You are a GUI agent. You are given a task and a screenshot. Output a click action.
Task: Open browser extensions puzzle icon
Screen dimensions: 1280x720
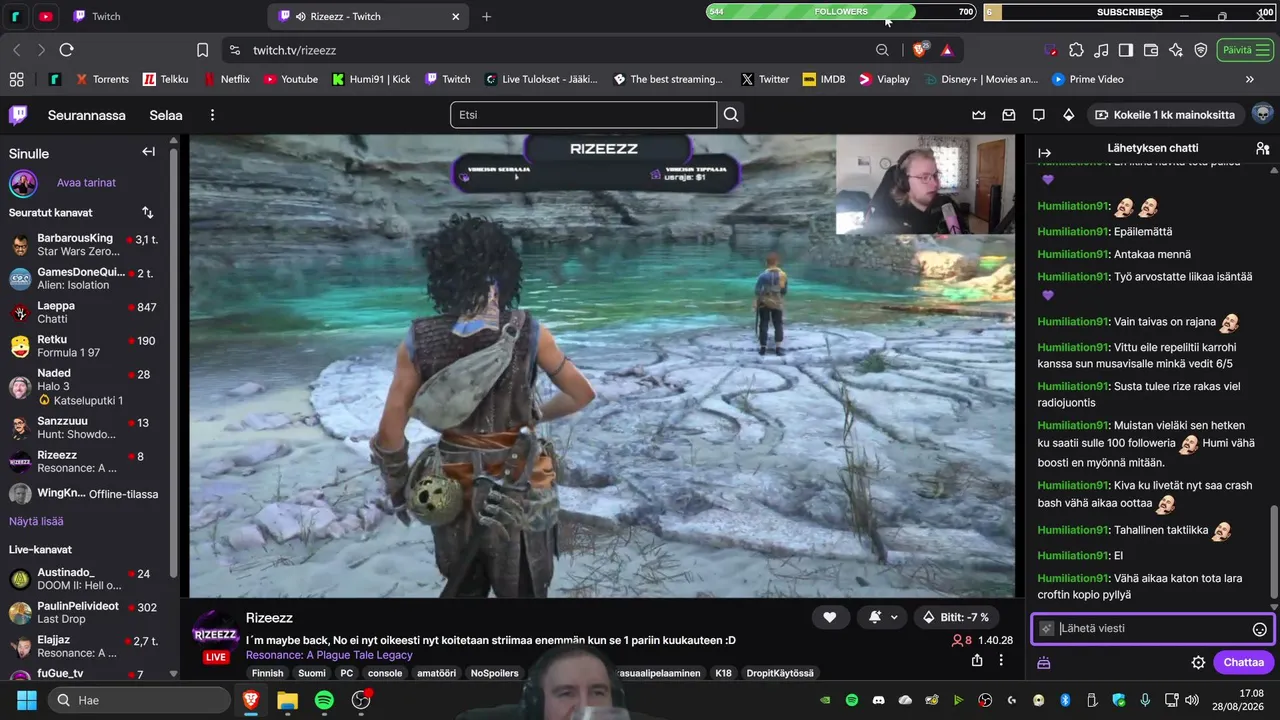pyautogui.click(x=1076, y=50)
